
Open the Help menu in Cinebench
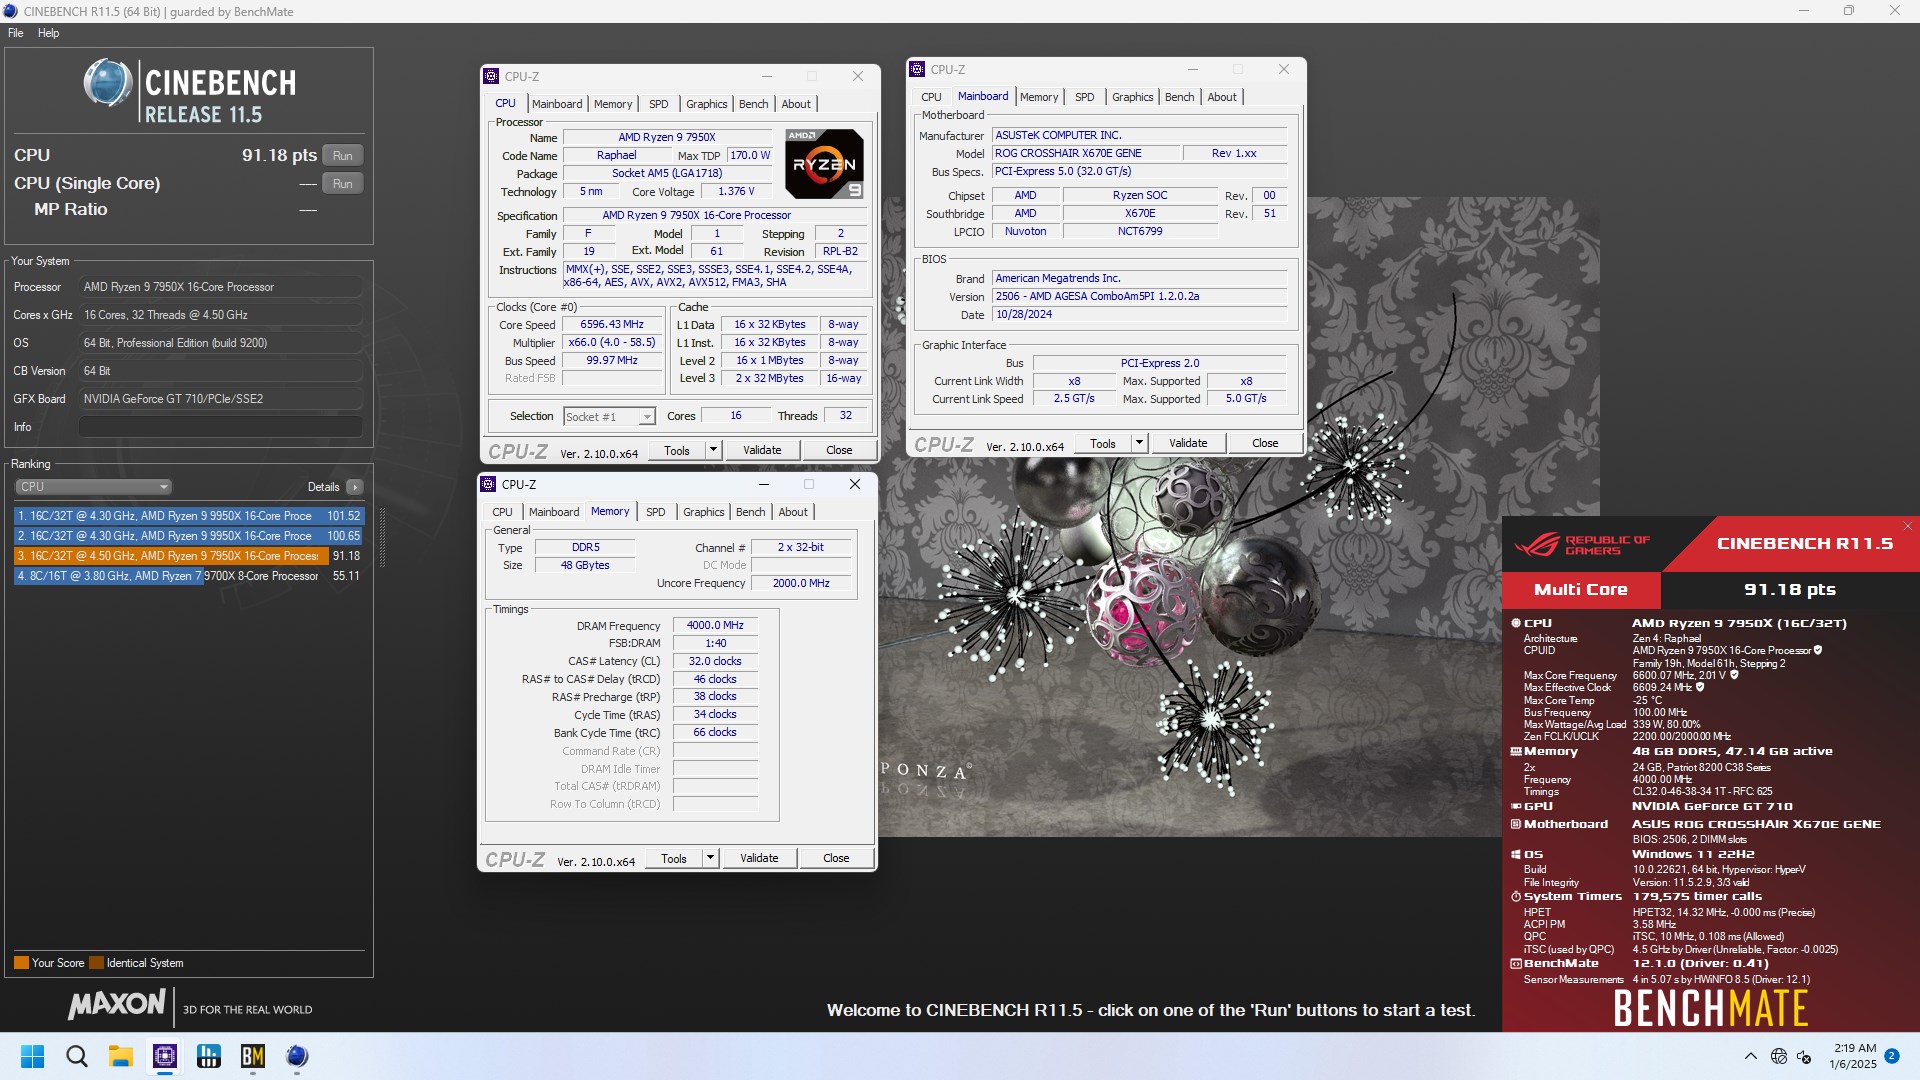pos(49,33)
